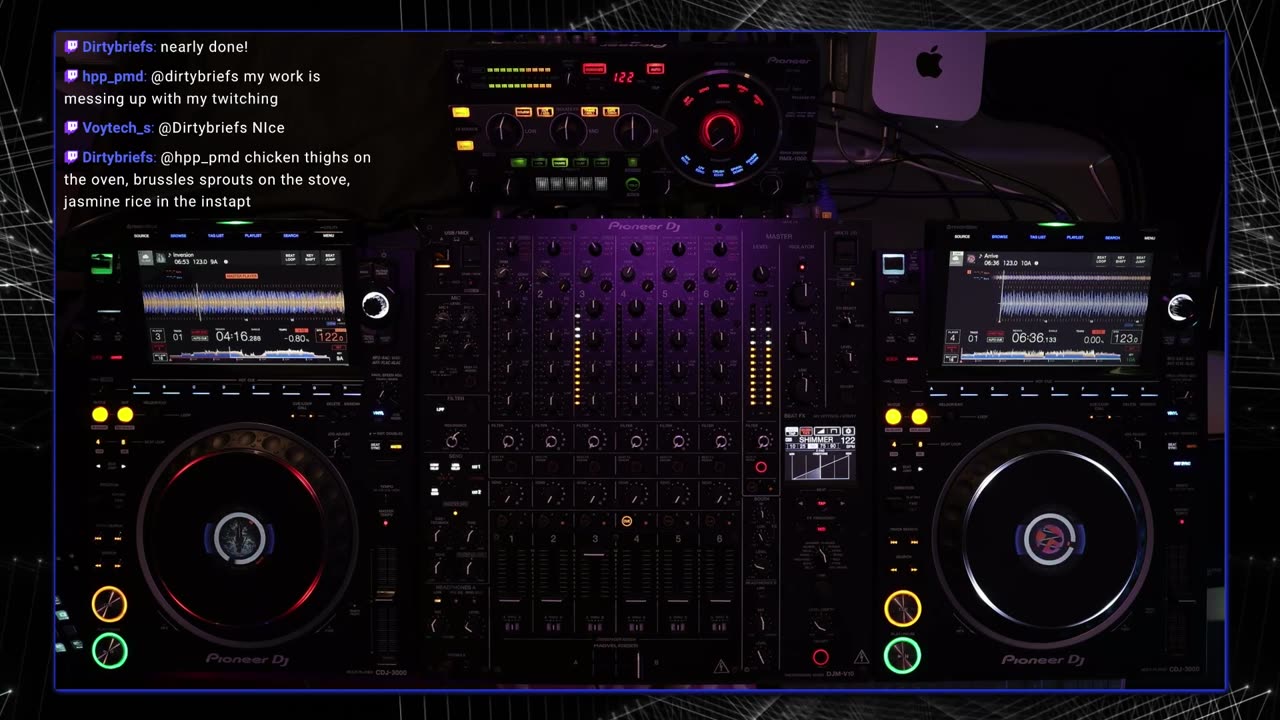Tap BEAT LOOP on the Arrive deck screen
Screen dimensions: 1280x720
point(1100,260)
